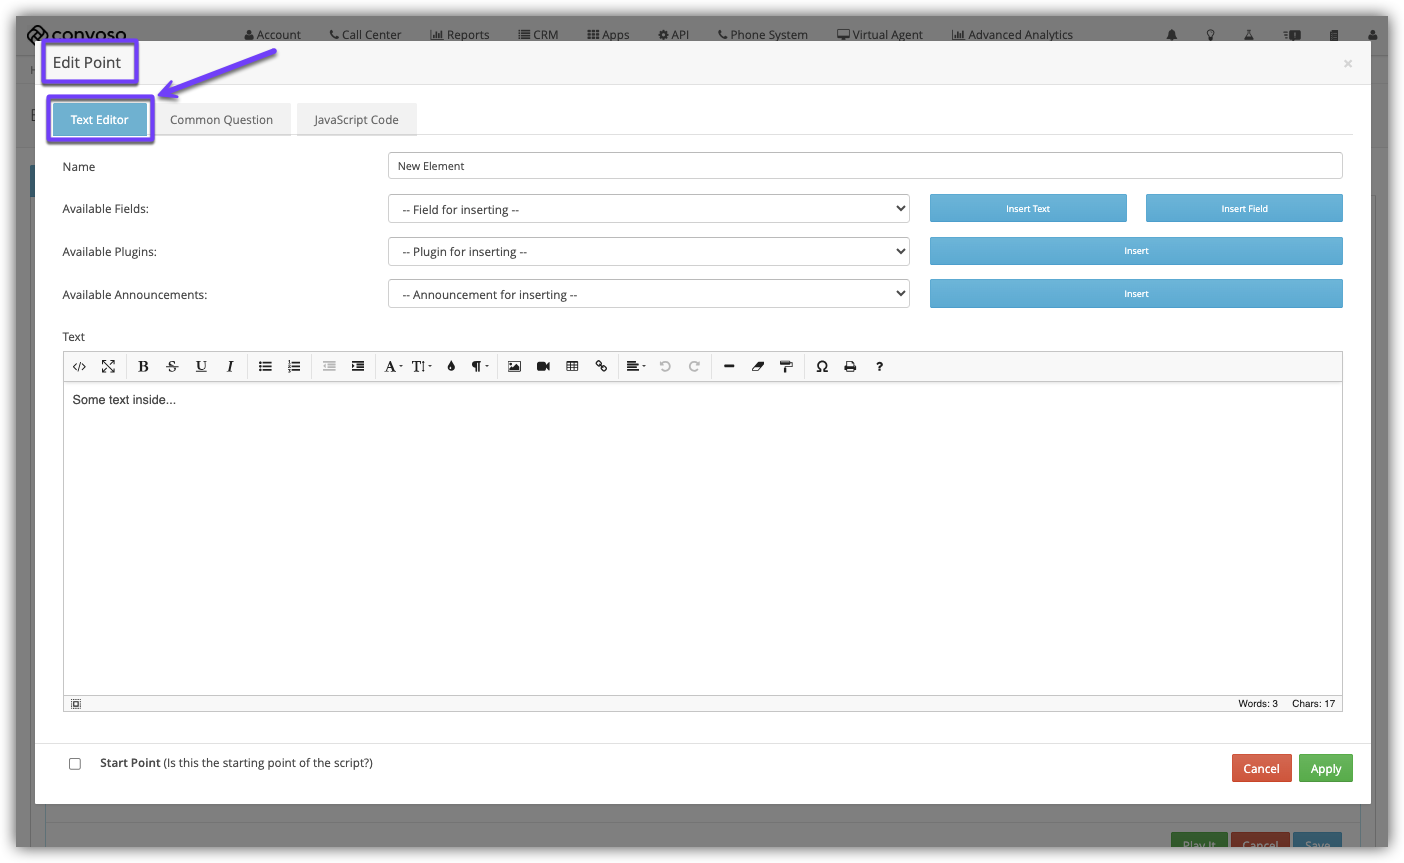
Task: Open special characters (Omega) icon
Action: (x=822, y=367)
